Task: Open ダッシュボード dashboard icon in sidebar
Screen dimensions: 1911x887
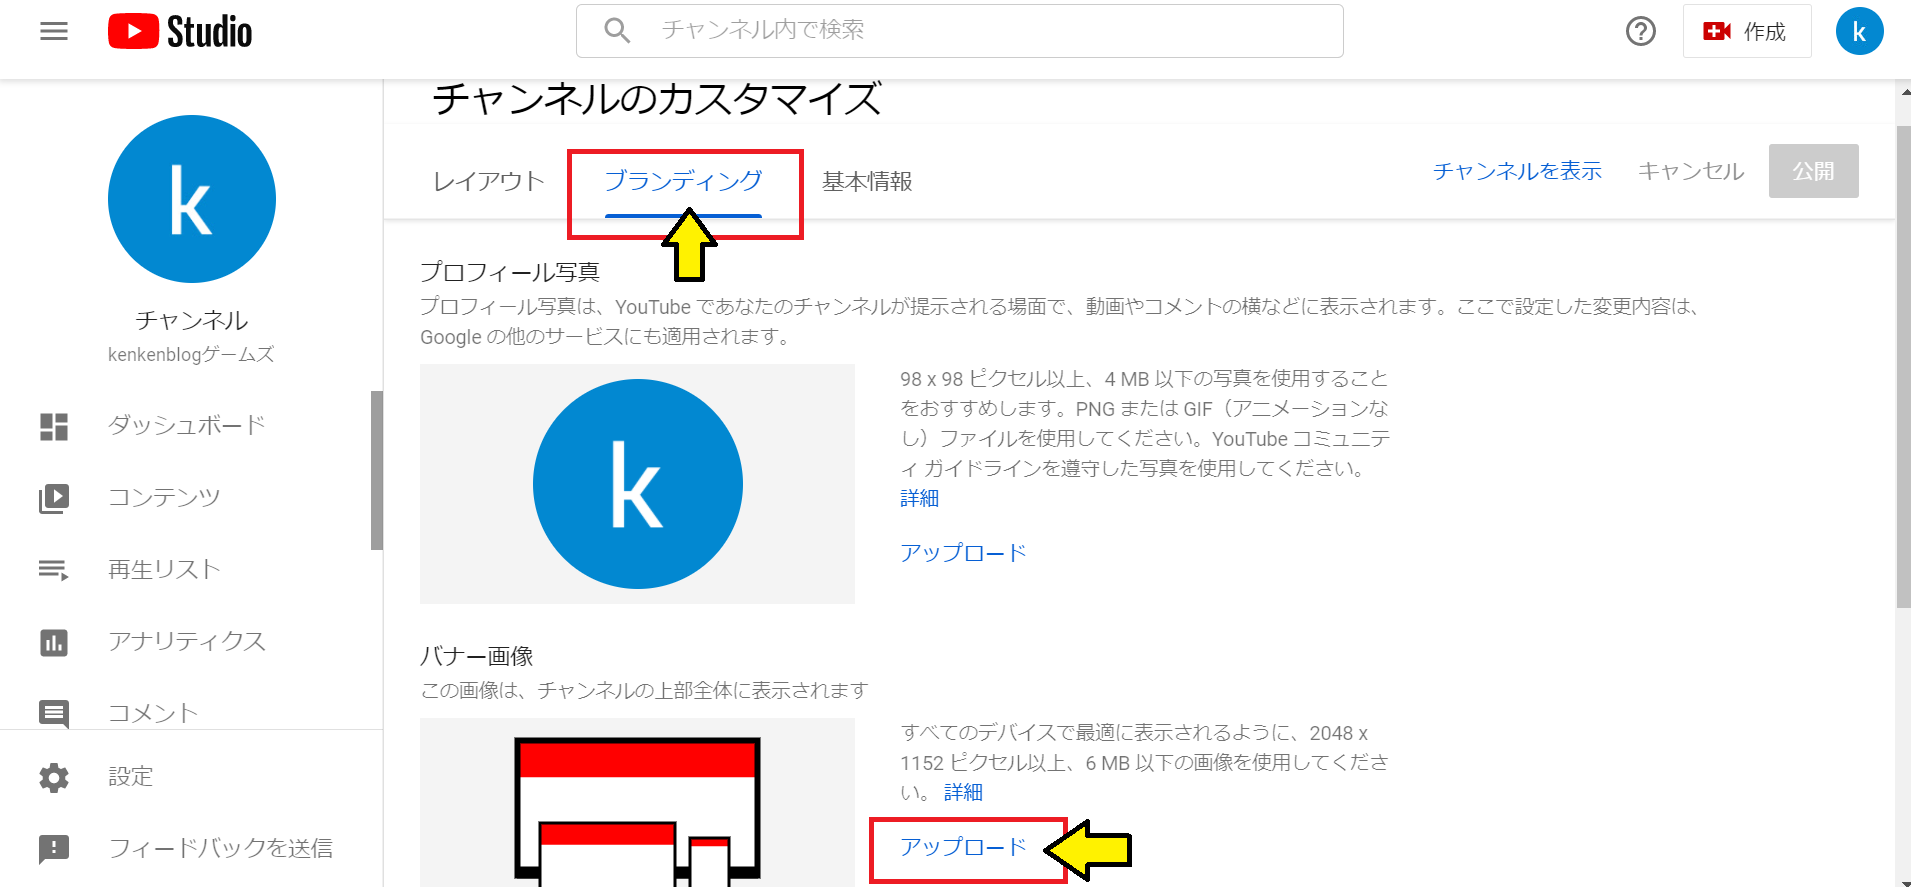Action: [x=54, y=426]
